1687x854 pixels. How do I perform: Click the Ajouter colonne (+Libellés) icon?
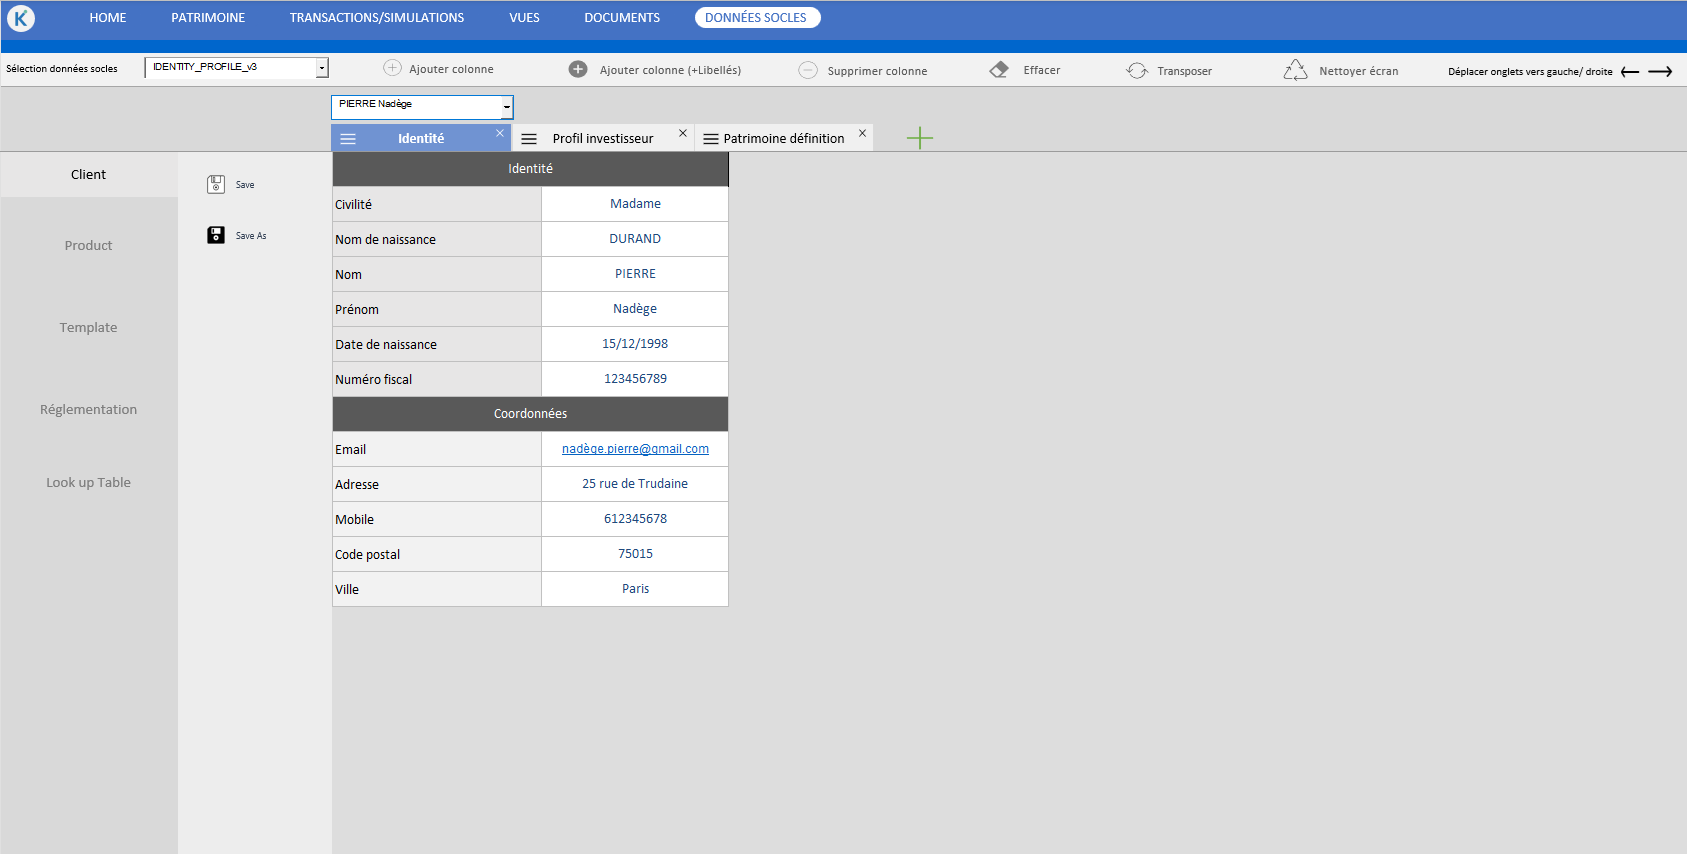pyautogui.click(x=578, y=69)
